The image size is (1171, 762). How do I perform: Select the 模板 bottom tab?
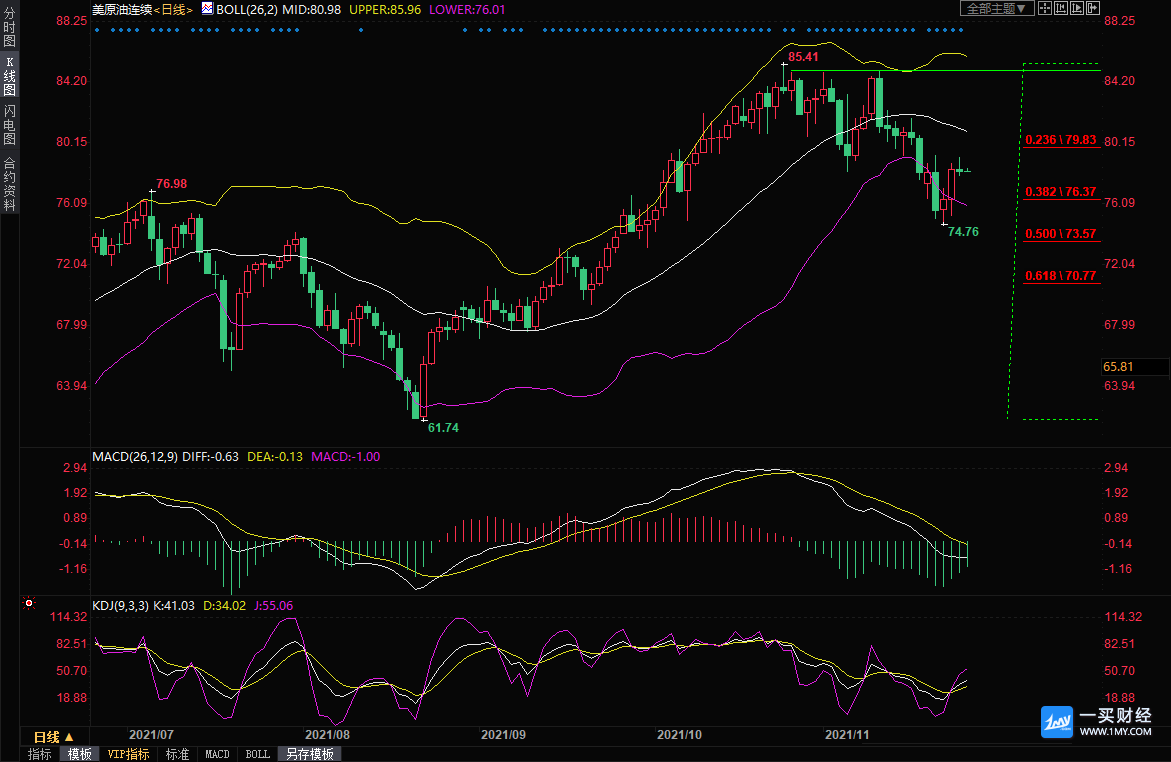click(80, 755)
